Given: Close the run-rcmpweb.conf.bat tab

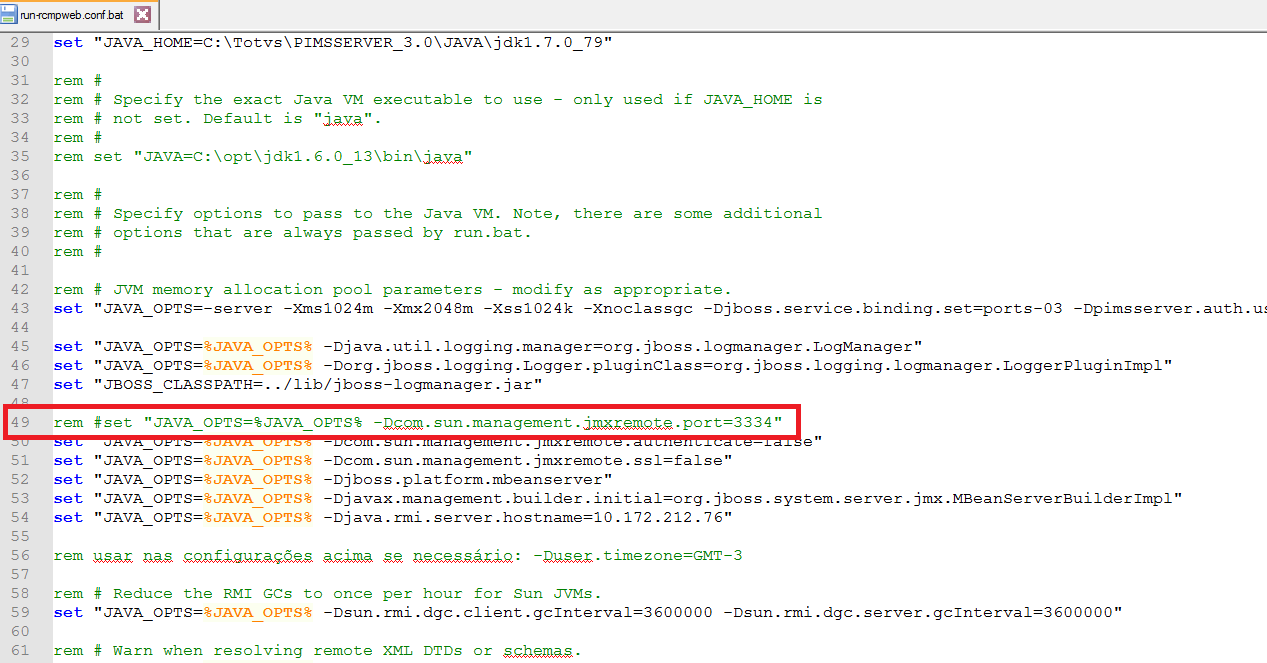Looking at the screenshot, I should (142, 15).
